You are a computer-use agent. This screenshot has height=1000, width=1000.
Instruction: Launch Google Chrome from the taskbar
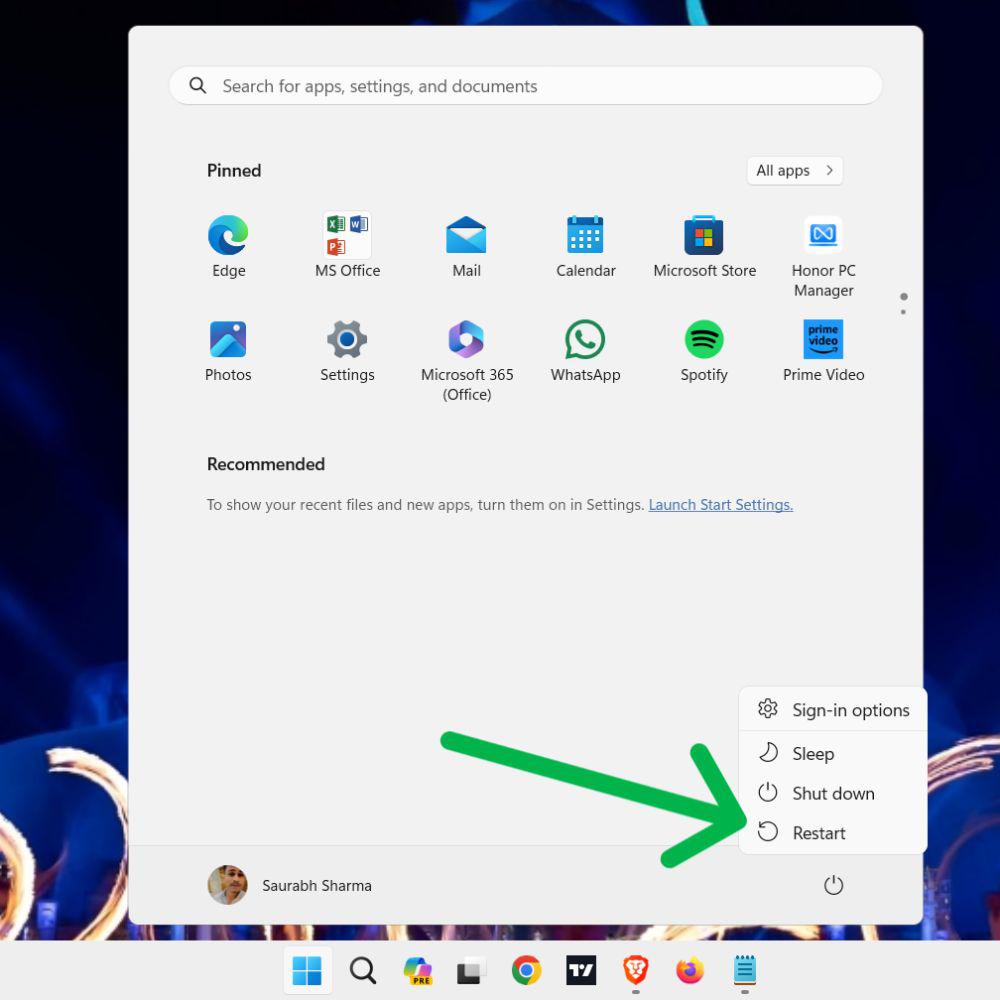pos(526,971)
